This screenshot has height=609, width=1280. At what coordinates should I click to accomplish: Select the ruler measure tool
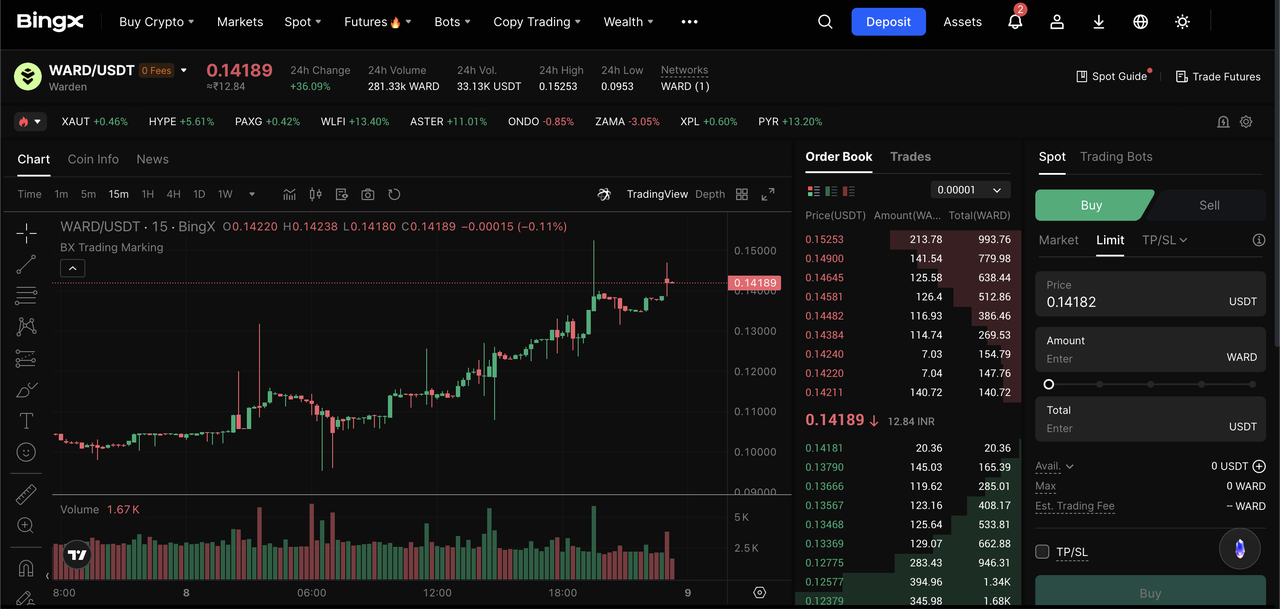click(x=26, y=494)
